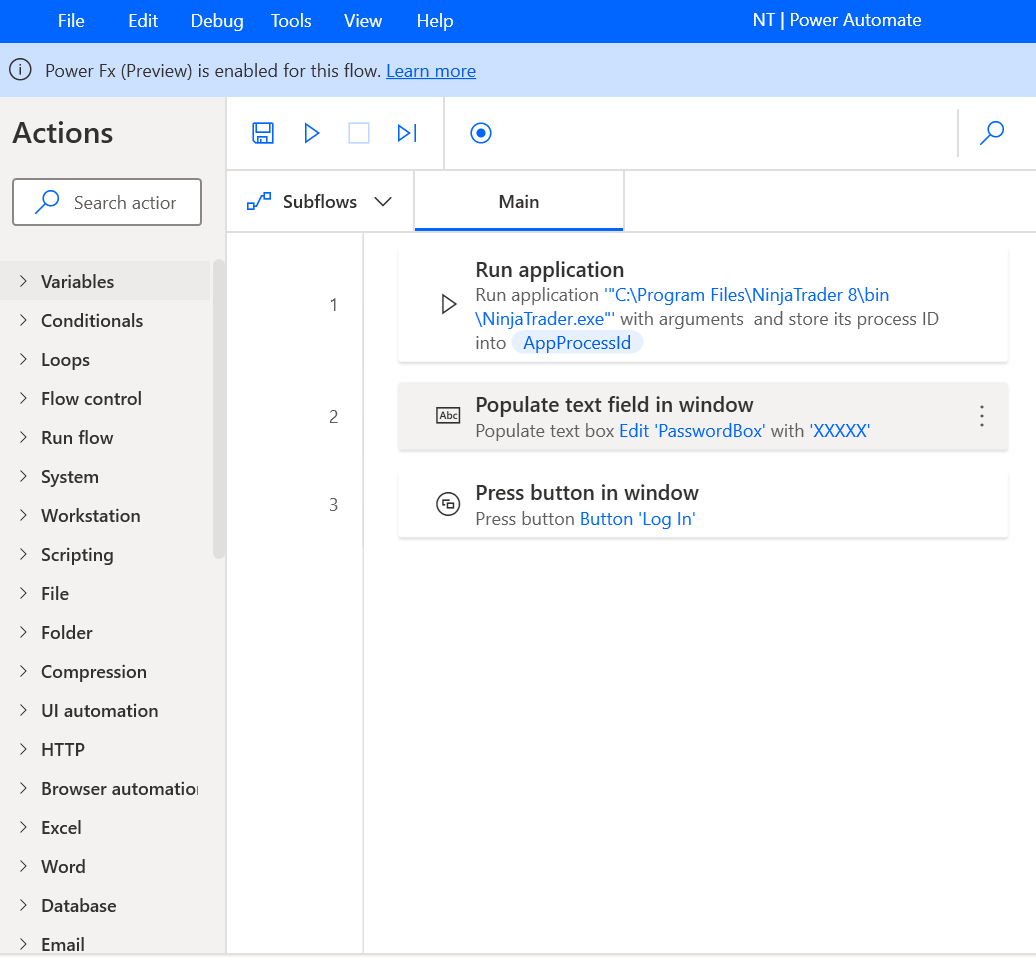The width and height of the screenshot is (1036, 957).
Task: Select line number 2 in the flow
Action: coord(334,416)
